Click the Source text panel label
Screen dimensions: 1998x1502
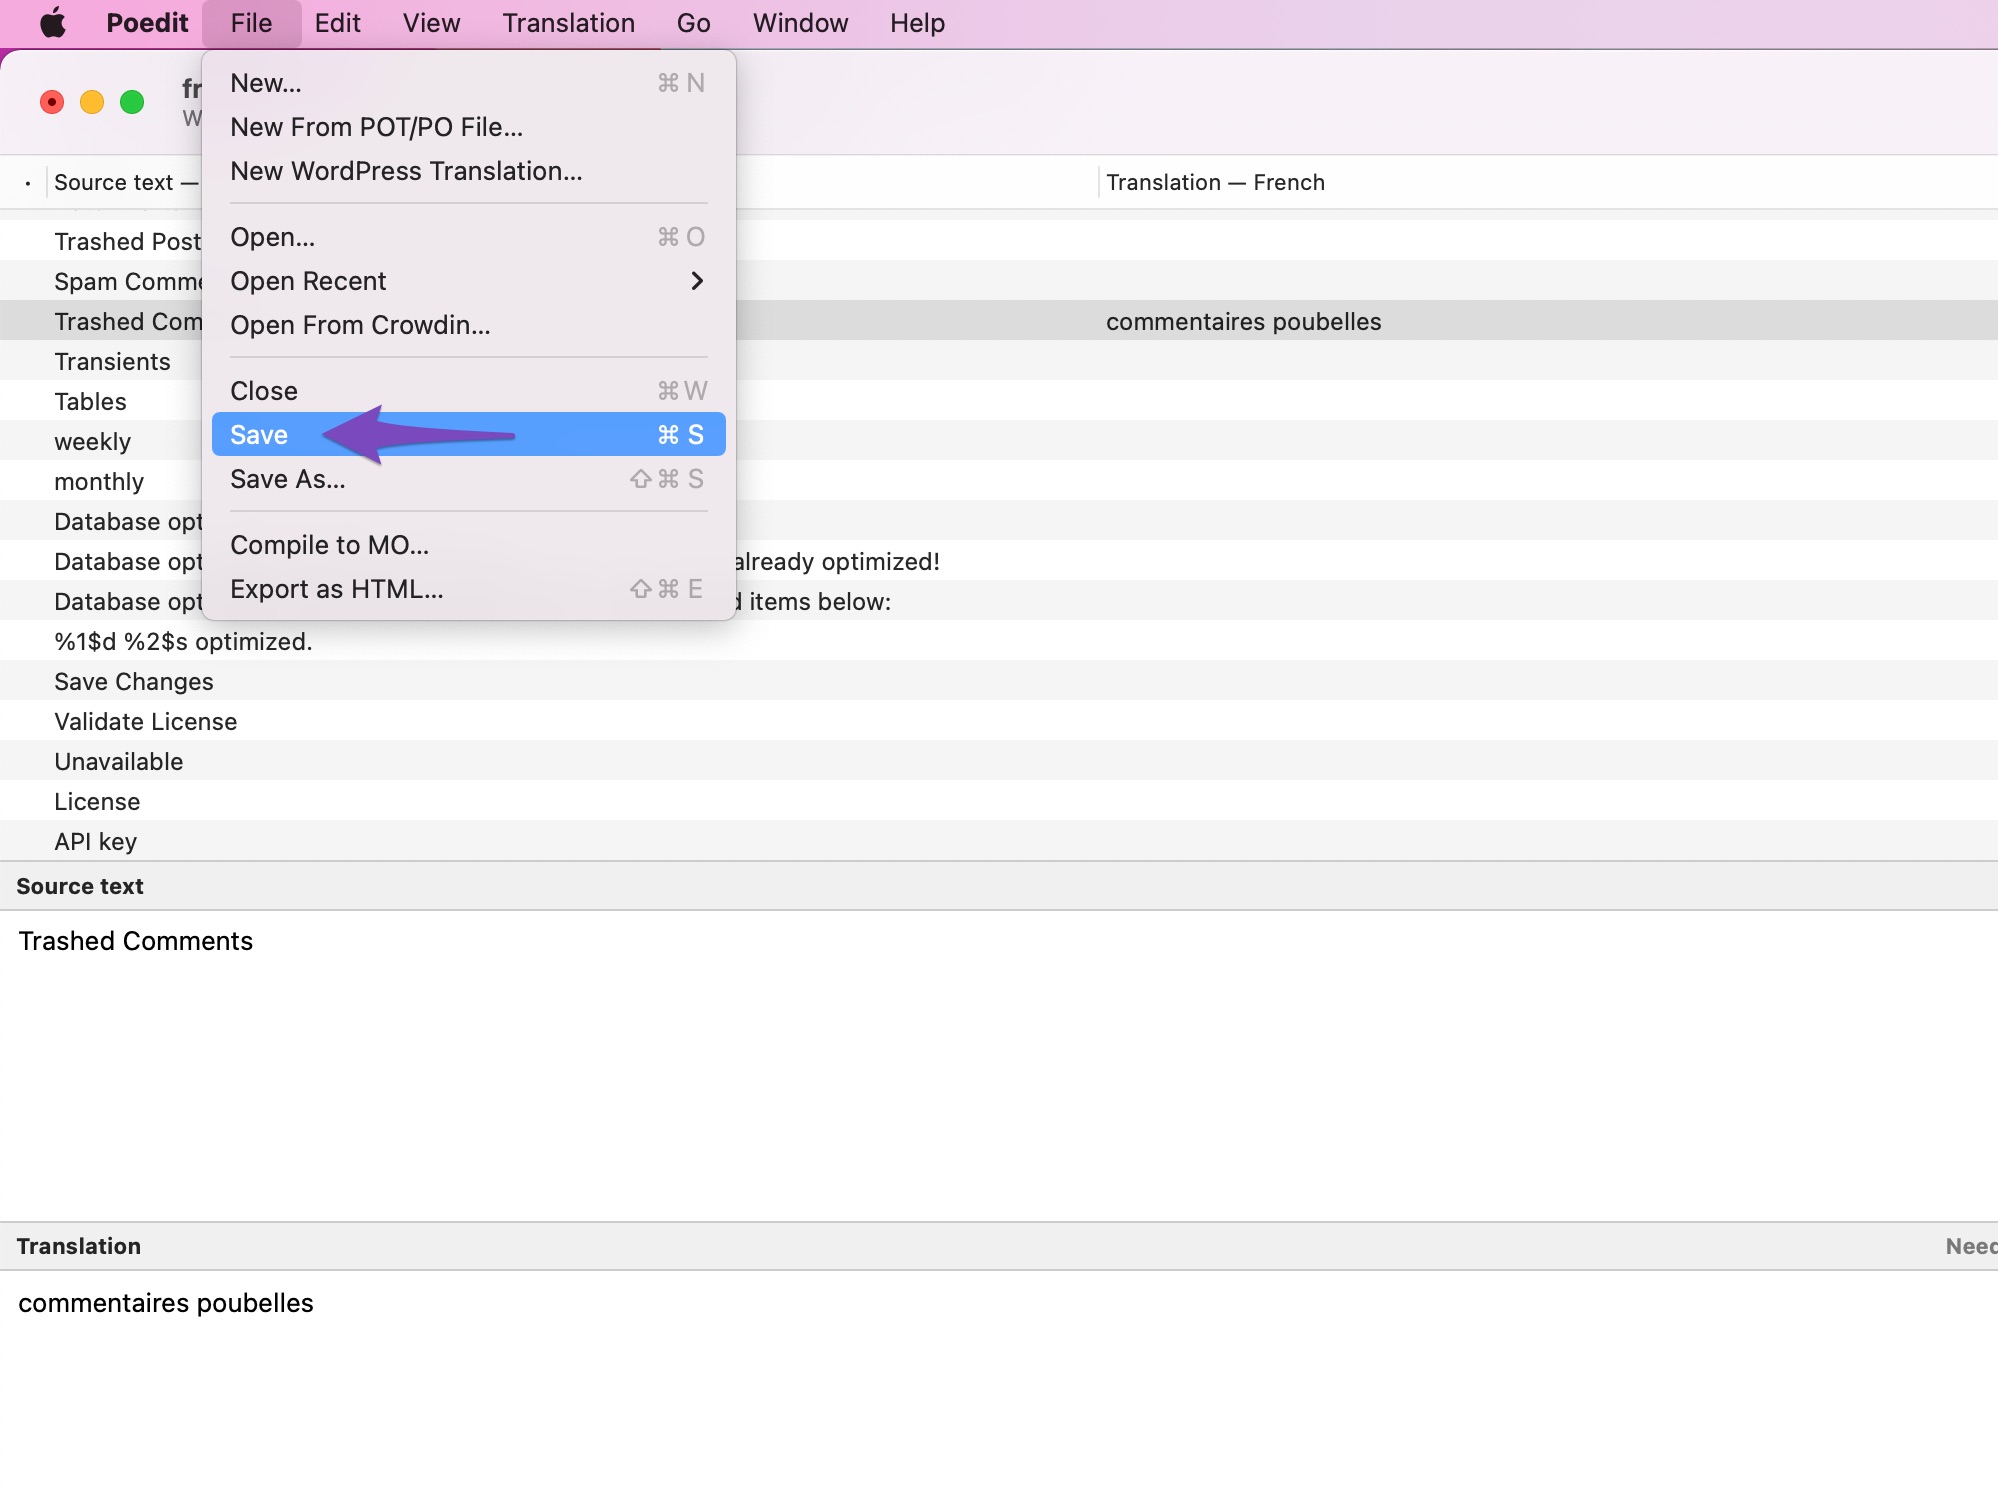click(79, 885)
